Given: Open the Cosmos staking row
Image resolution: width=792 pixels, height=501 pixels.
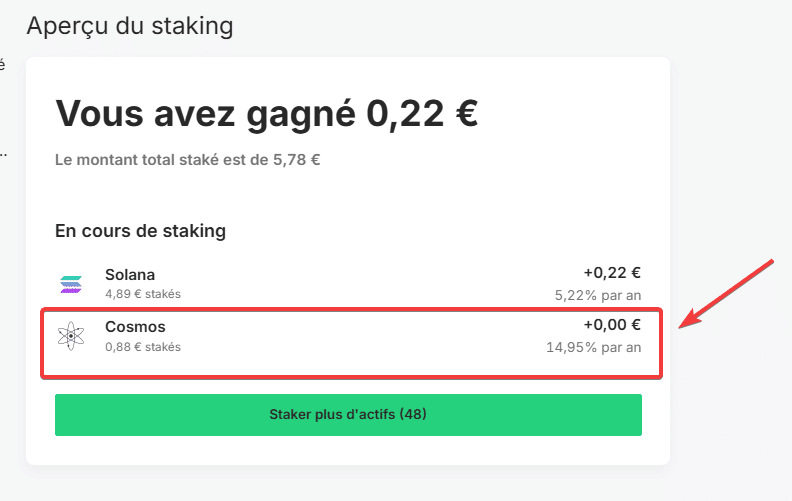Looking at the screenshot, I should click(x=349, y=336).
